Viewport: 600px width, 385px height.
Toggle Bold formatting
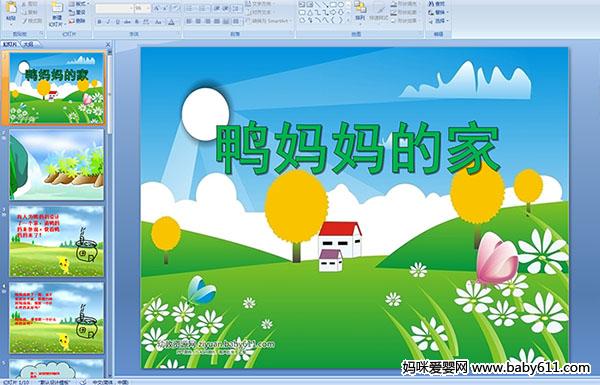(99, 22)
